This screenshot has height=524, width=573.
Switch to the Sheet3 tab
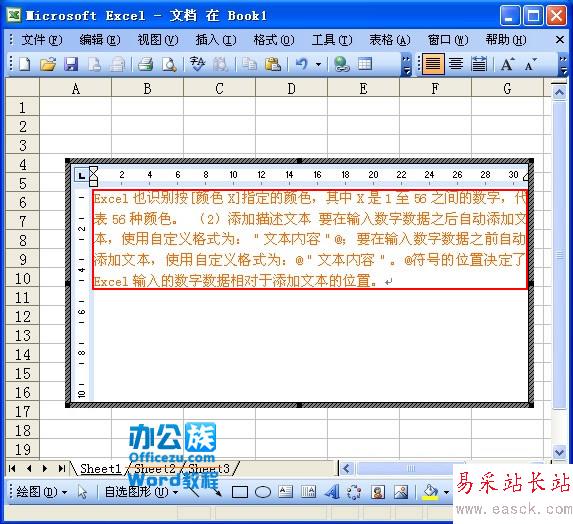click(x=209, y=468)
